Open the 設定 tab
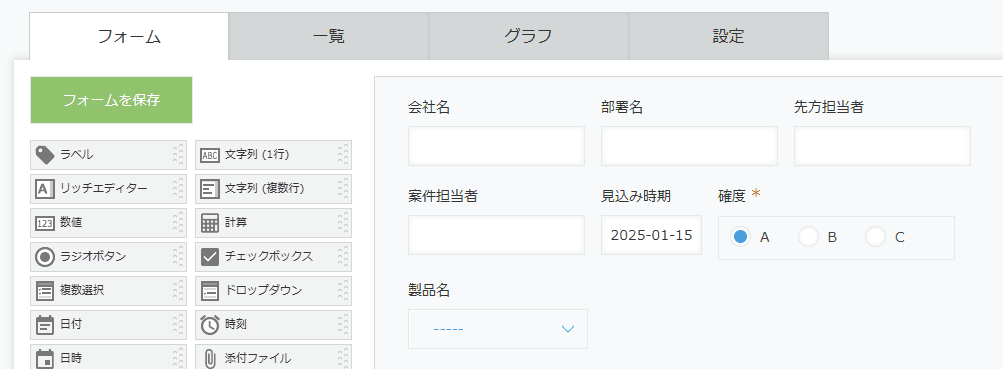Image resolution: width=1003 pixels, height=369 pixels. tap(729, 36)
